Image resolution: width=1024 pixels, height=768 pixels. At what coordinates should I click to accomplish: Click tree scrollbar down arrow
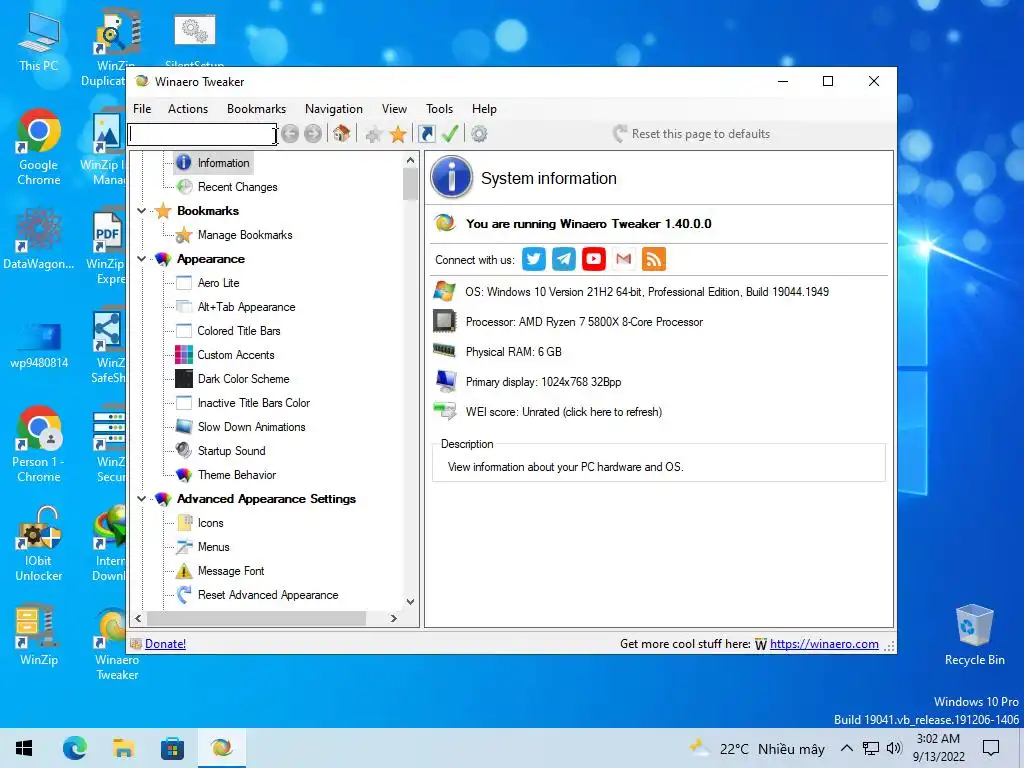click(410, 602)
